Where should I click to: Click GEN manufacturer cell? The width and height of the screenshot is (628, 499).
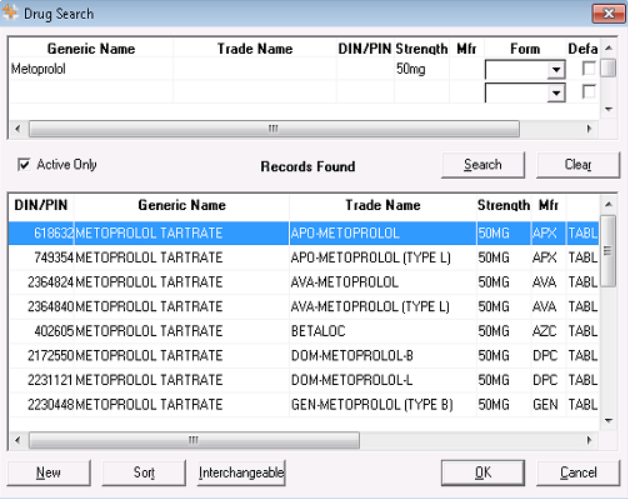coord(548,404)
